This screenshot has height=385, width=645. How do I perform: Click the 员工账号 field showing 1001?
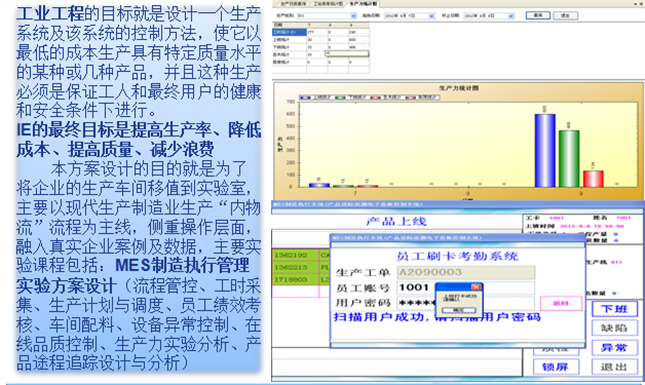click(x=466, y=288)
